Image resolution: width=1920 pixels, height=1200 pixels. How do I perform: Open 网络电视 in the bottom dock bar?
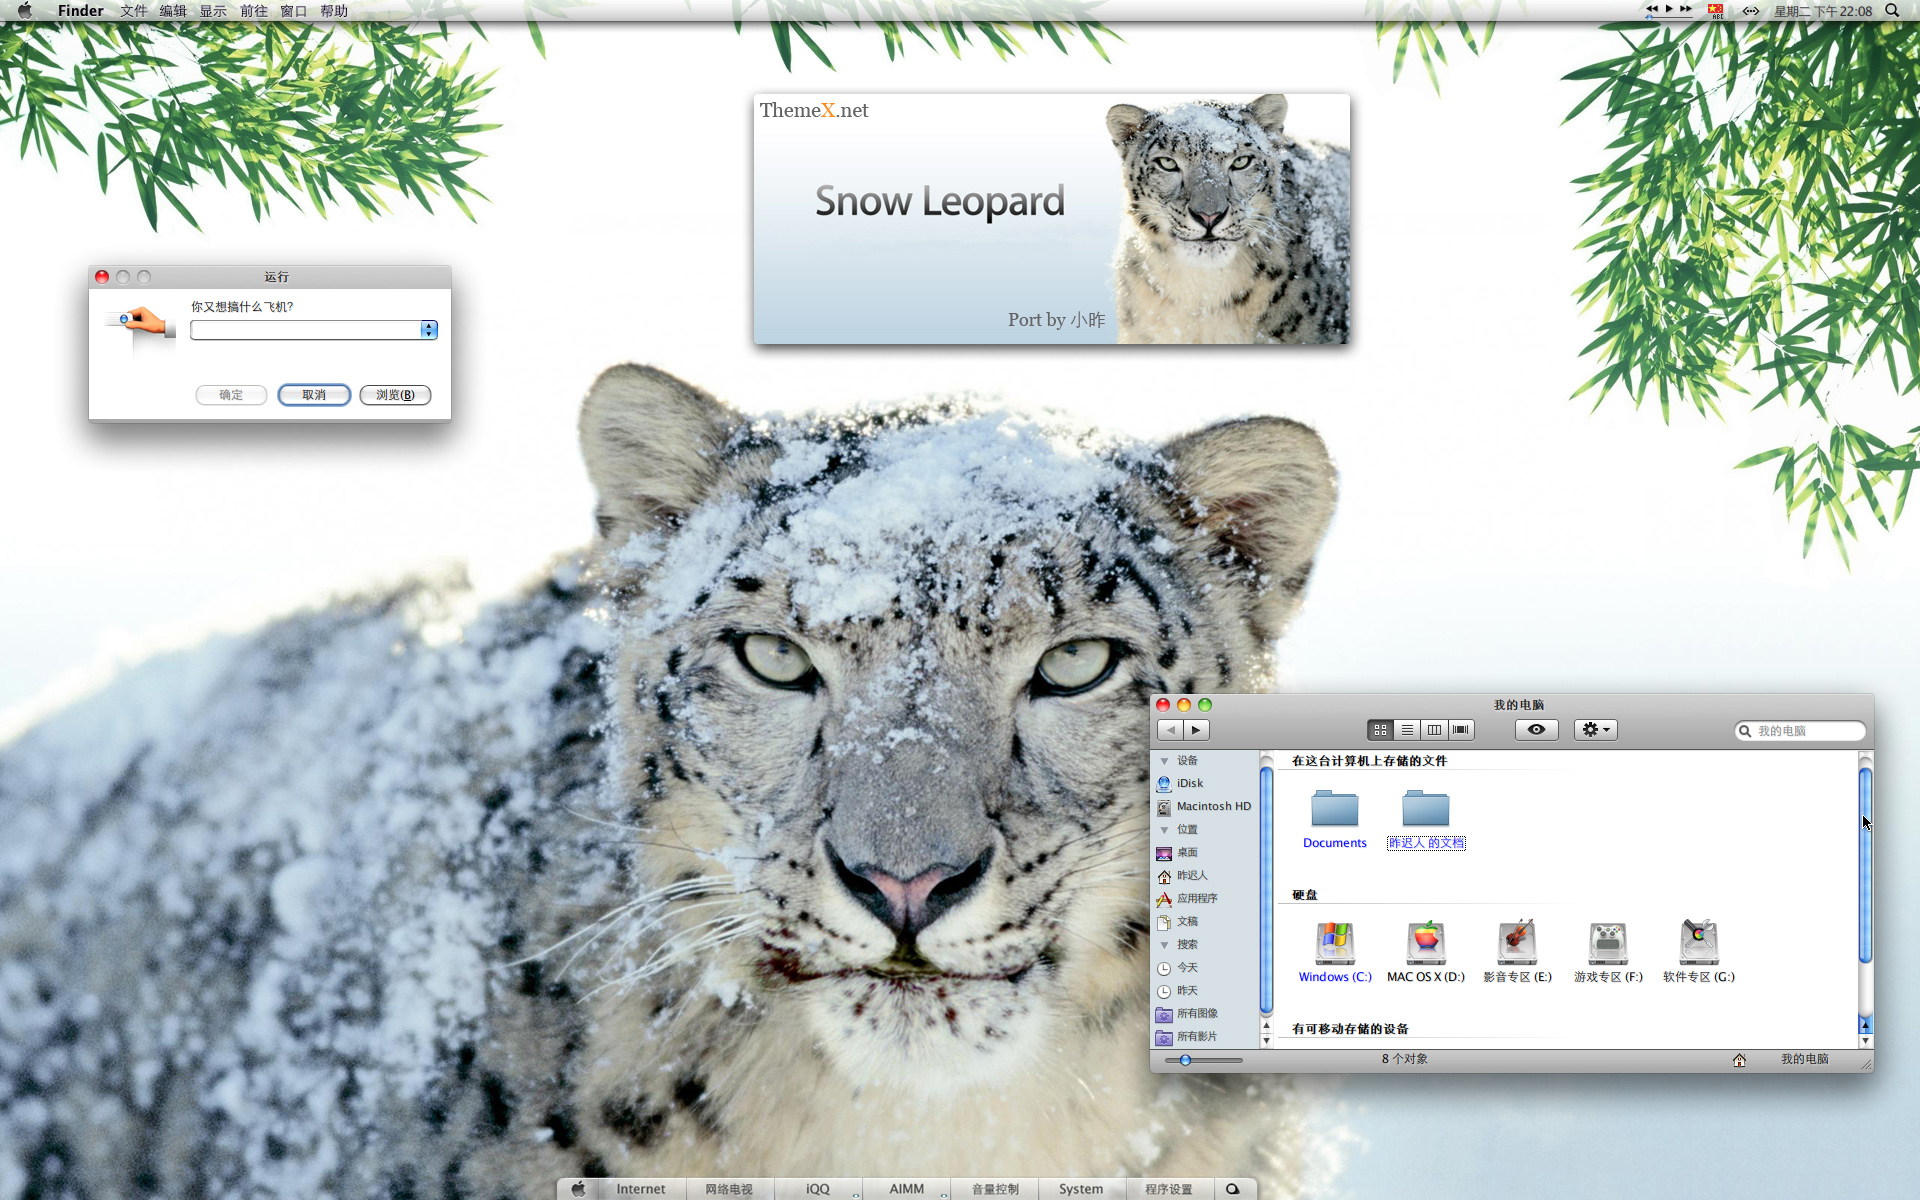pyautogui.click(x=729, y=1189)
